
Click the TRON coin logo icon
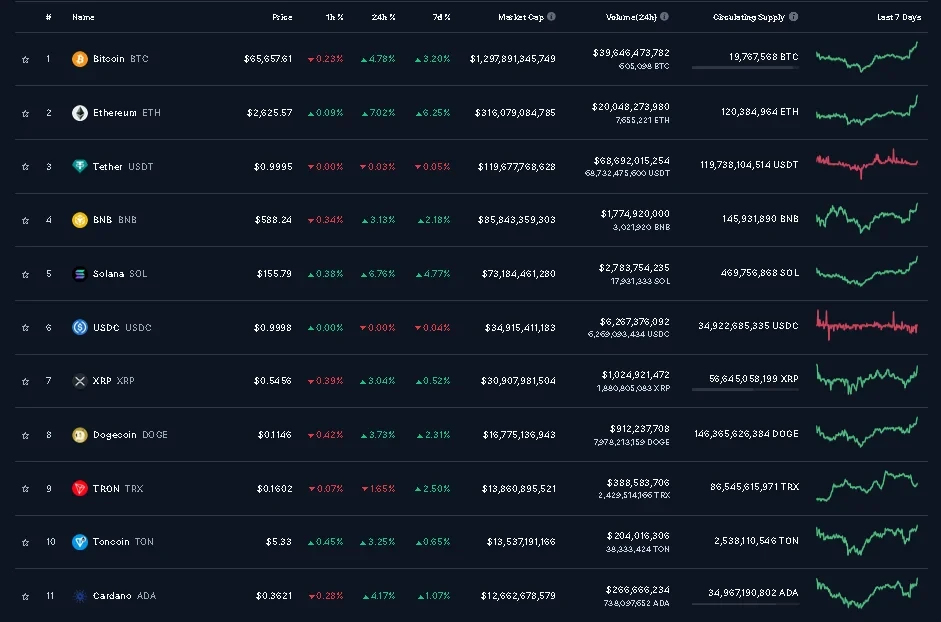pos(80,489)
